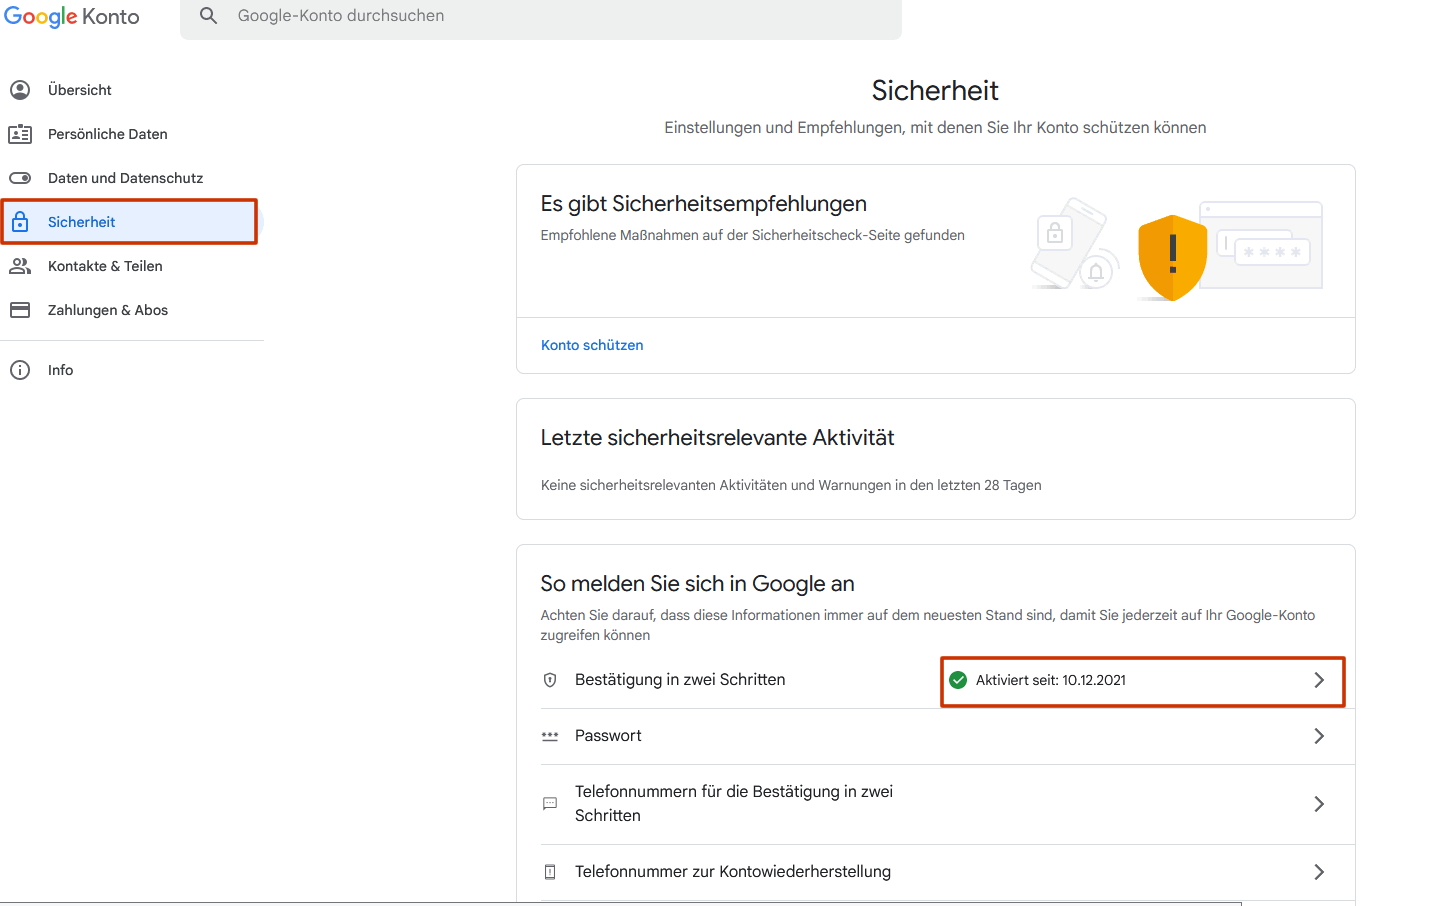Click the Daten und Datenschutz toggle icon
The width and height of the screenshot is (1449, 906).
[20, 178]
